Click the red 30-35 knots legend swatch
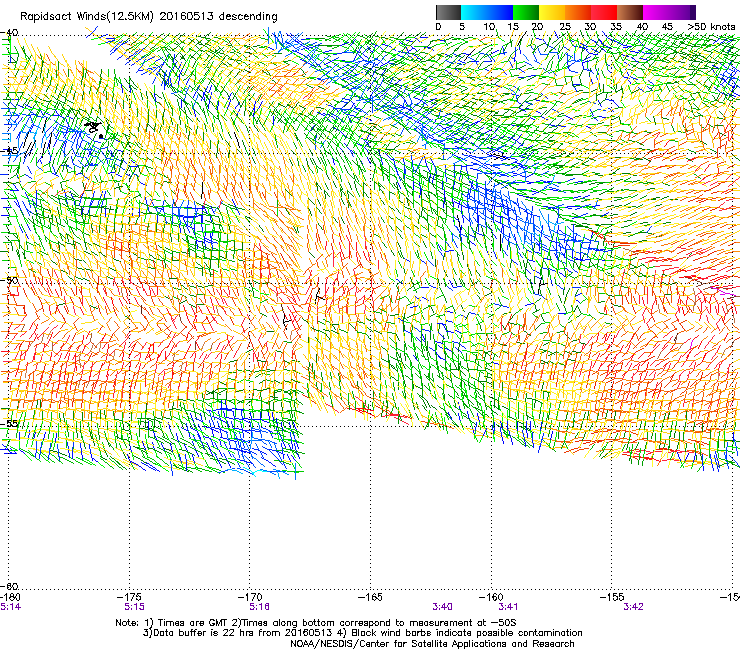The image size is (740, 650). 604,12
